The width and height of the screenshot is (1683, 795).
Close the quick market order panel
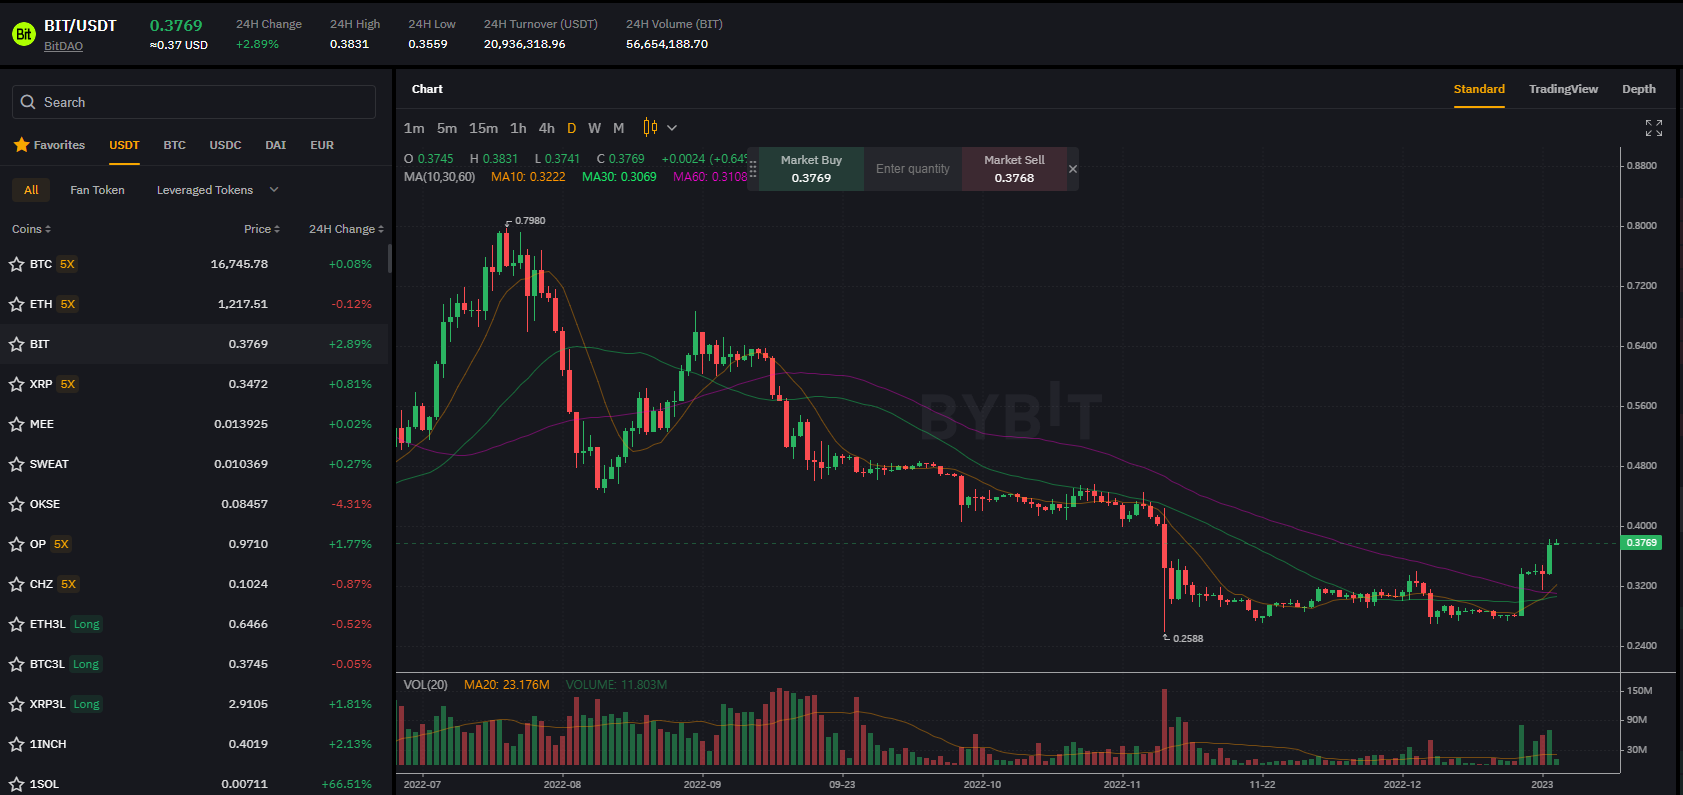click(1073, 169)
